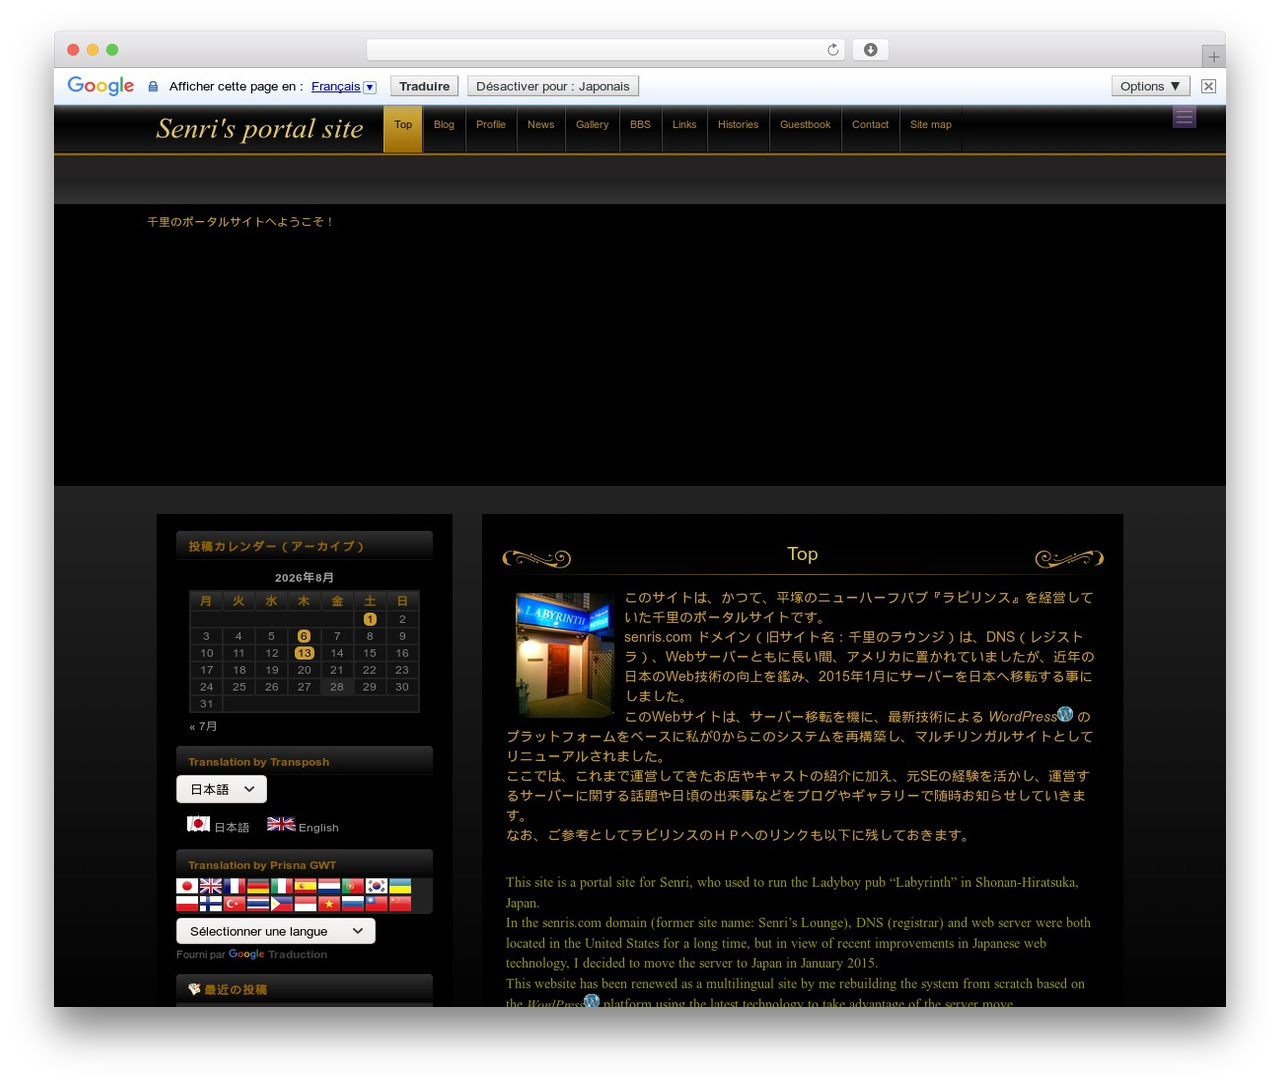Go to the Guestbook tab

[805, 128]
